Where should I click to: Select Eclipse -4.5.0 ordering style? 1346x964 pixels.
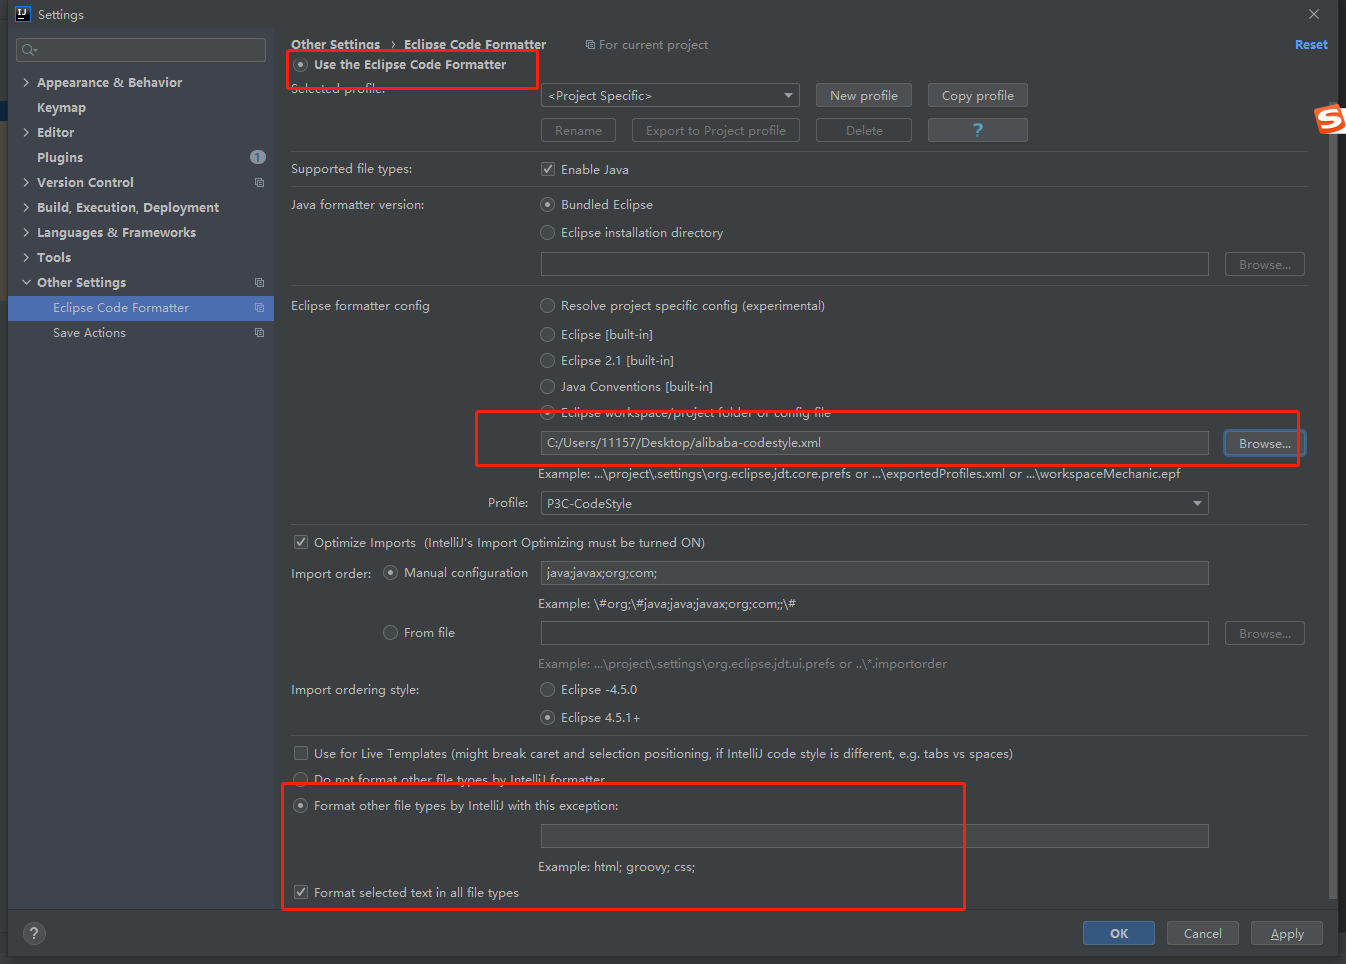click(x=547, y=689)
